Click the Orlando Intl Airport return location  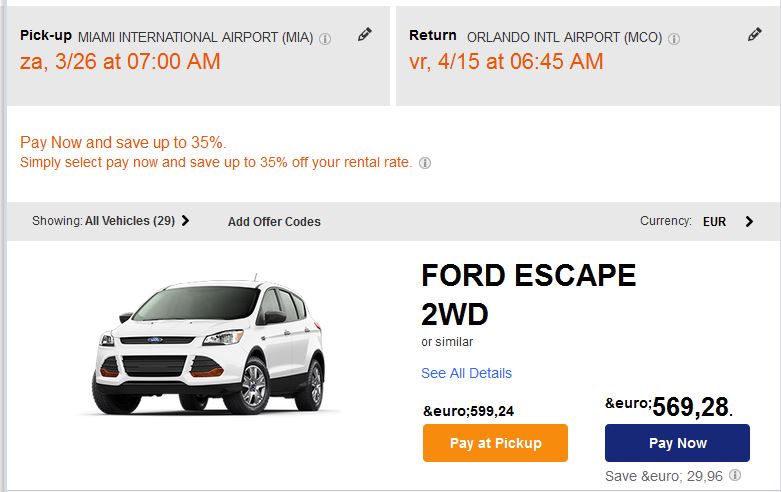[x=564, y=38]
